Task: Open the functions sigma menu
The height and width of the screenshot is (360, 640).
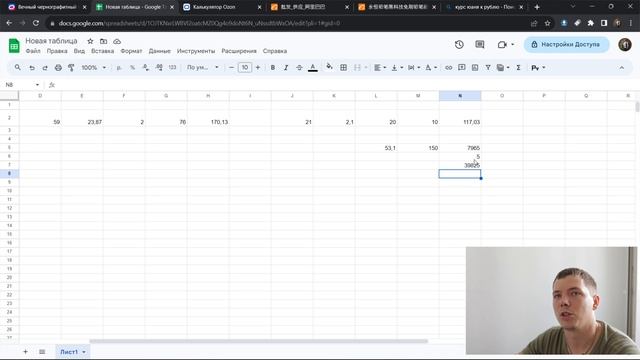Action: (x=518, y=68)
